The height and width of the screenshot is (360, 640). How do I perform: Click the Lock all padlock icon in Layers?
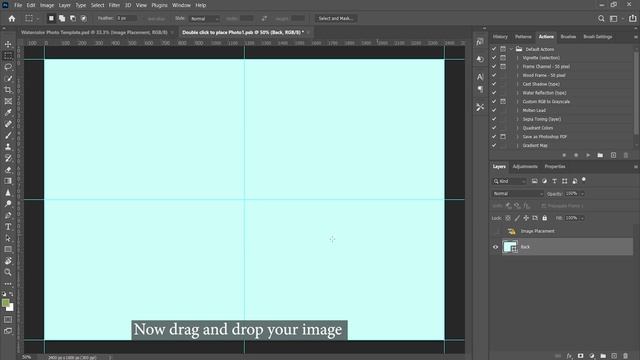coord(544,218)
